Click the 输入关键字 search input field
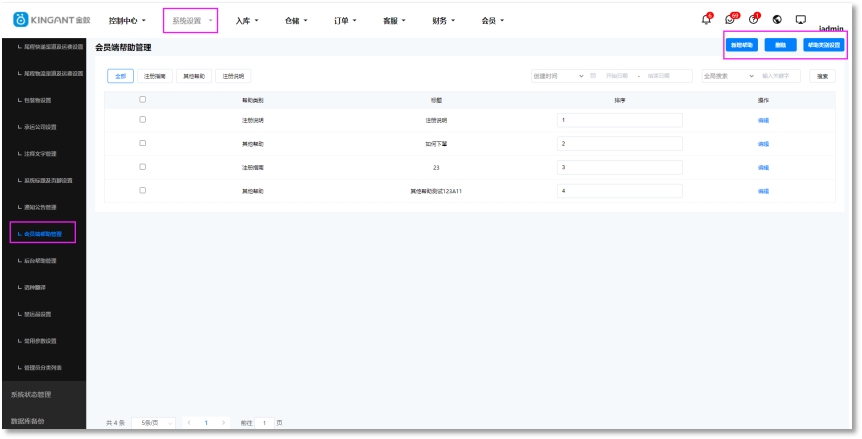This screenshot has width=862, height=439. [780, 76]
